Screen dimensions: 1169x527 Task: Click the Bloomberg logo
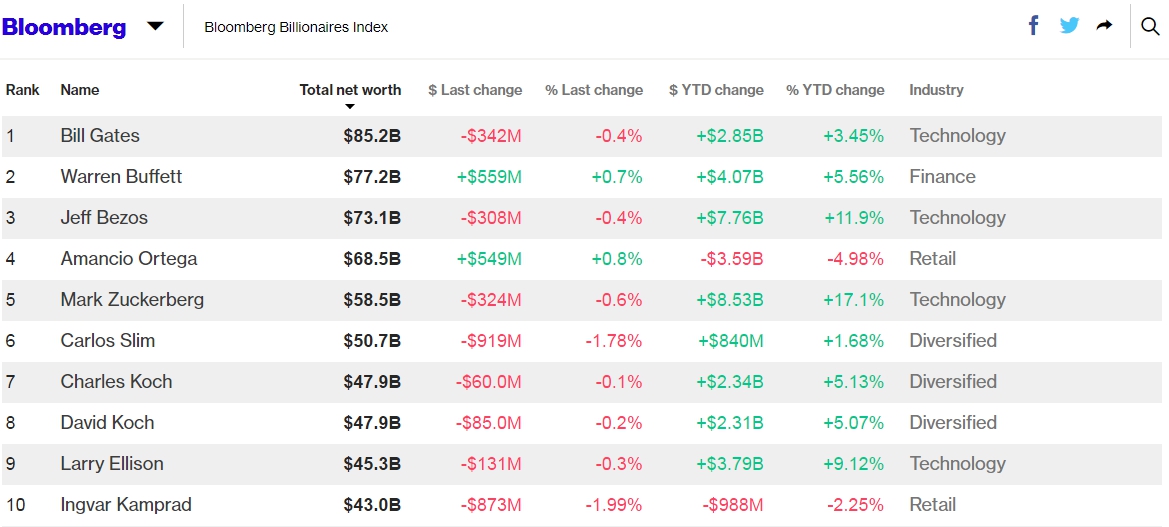point(64,28)
